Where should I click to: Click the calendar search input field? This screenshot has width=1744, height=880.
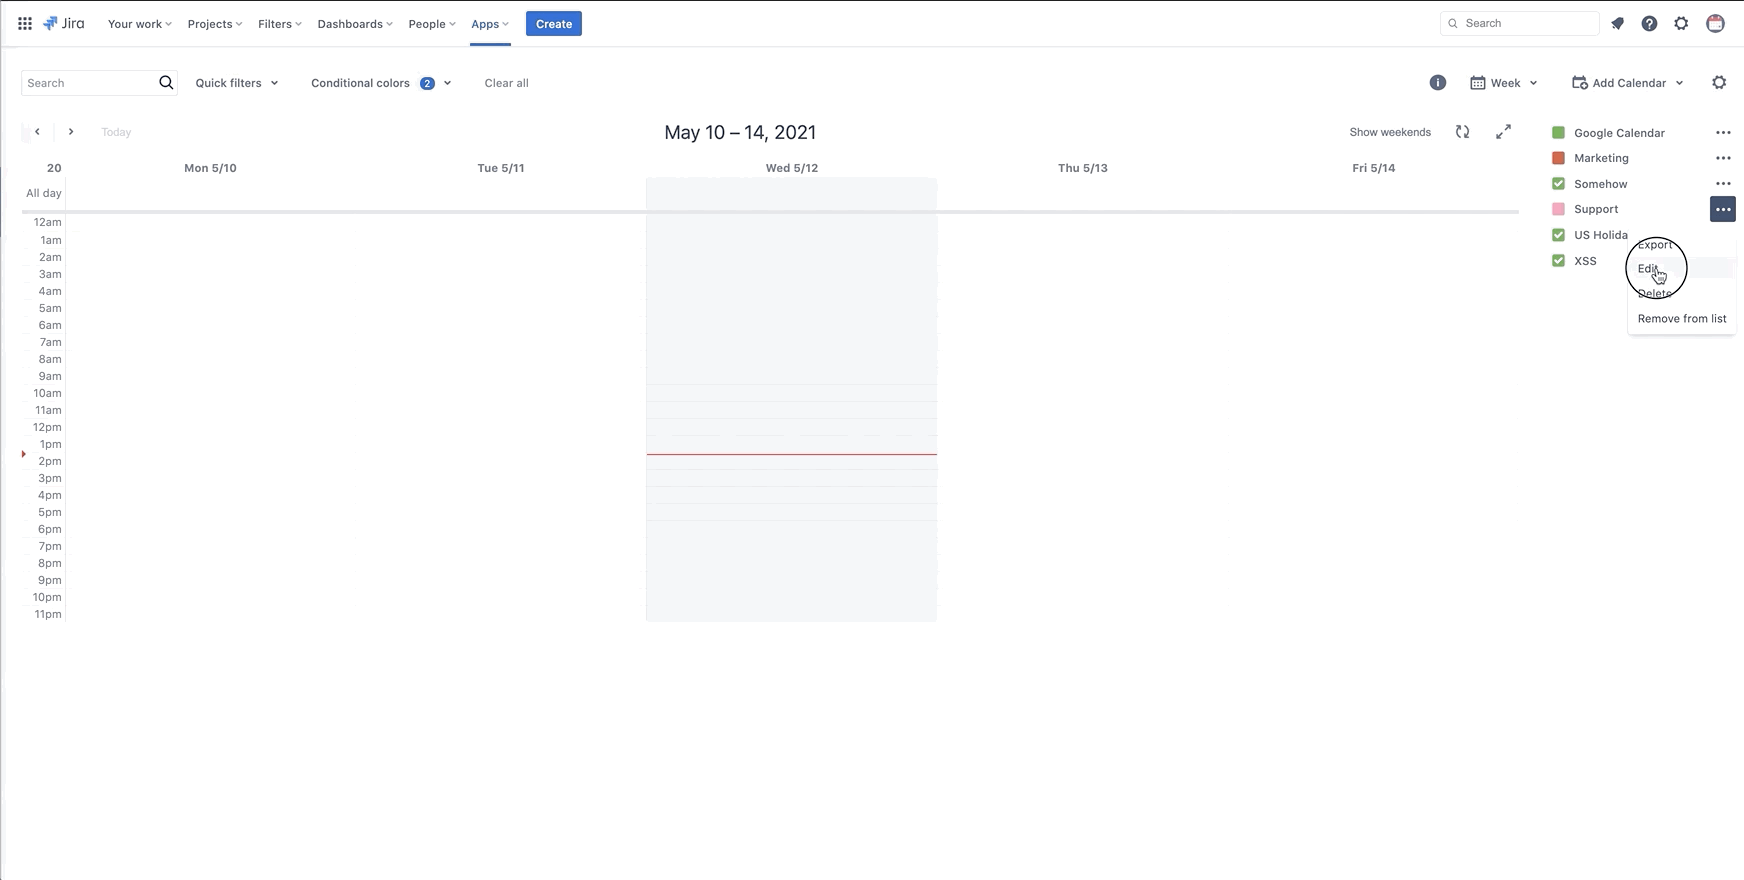[x=88, y=83]
